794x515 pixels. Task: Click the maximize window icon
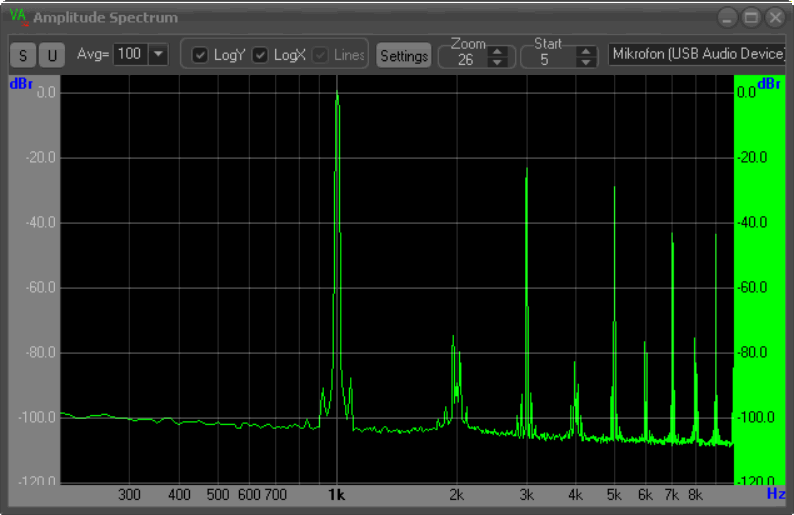pyautogui.click(x=751, y=17)
